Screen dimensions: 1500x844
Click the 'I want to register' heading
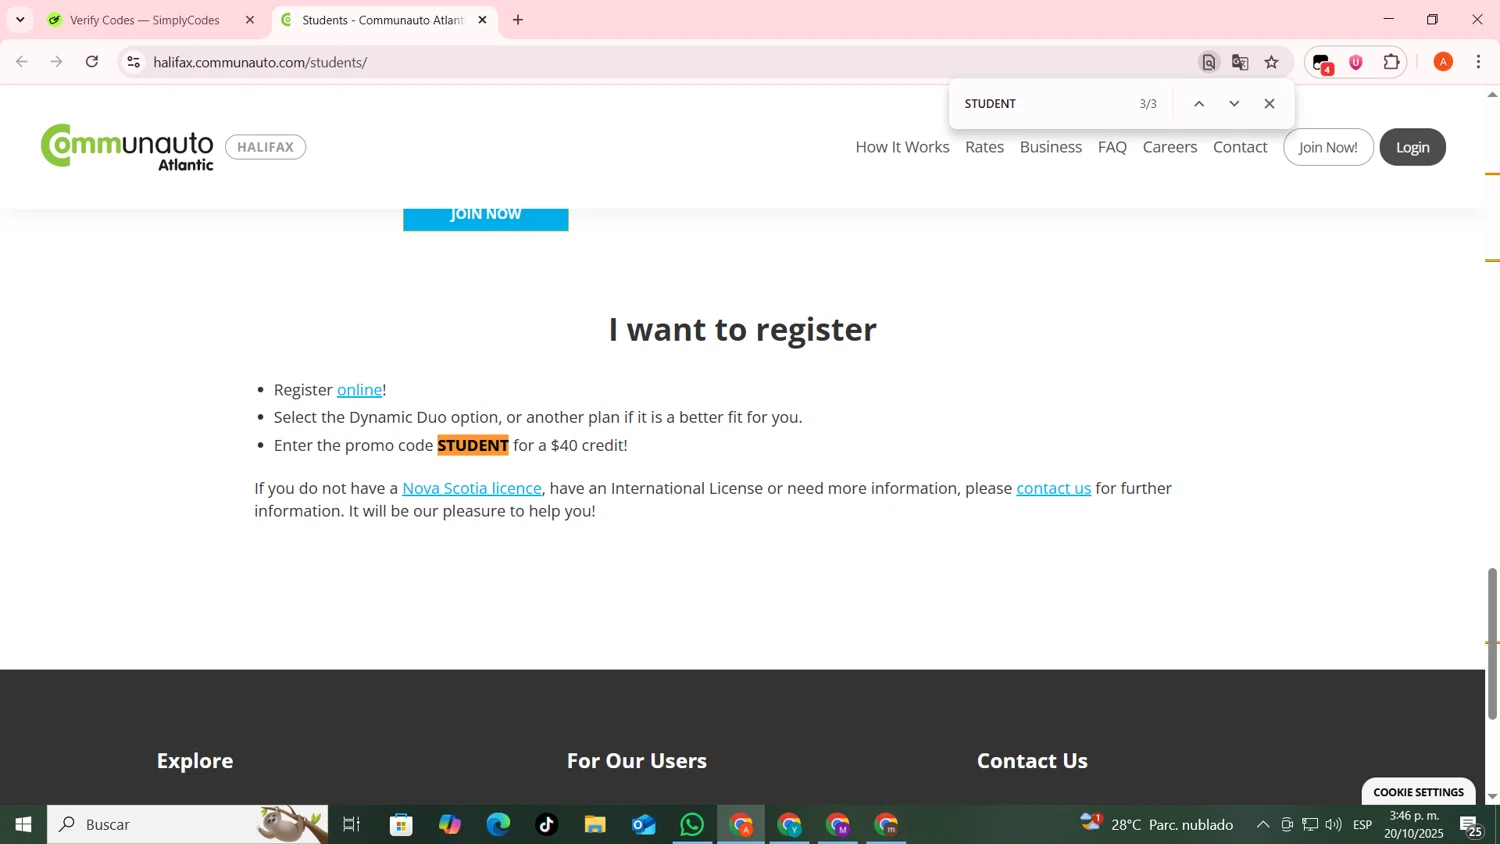click(742, 329)
